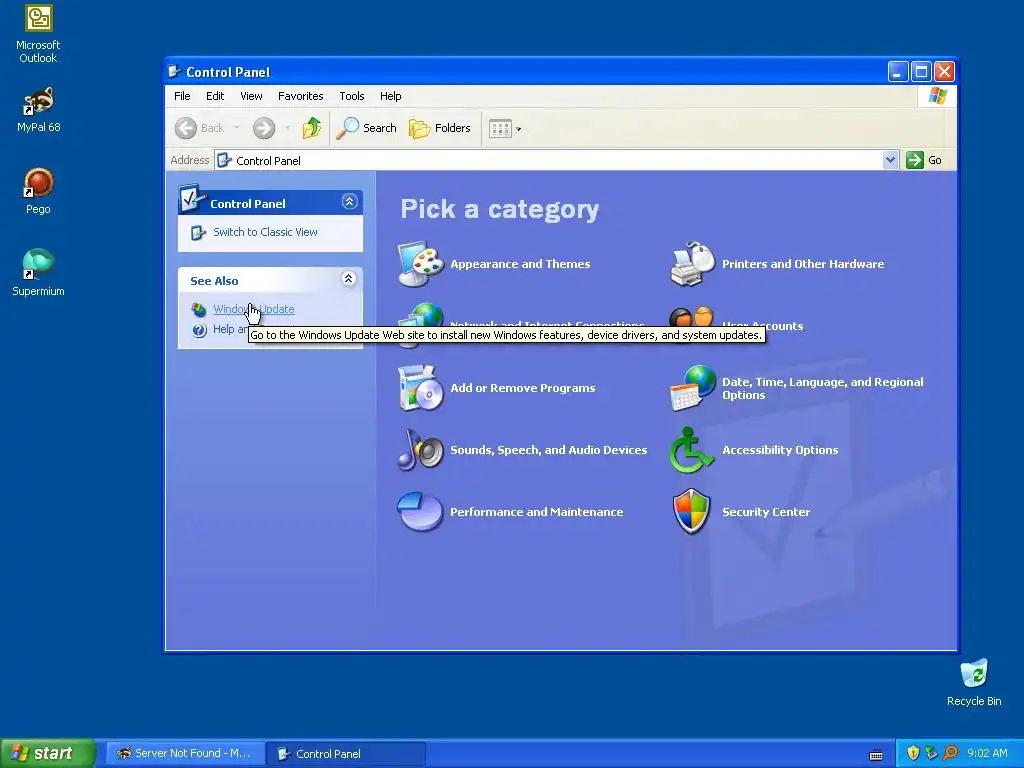Image resolution: width=1024 pixels, height=768 pixels.
Task: Open the Performance and Maintenance pie icon
Action: coord(421,512)
